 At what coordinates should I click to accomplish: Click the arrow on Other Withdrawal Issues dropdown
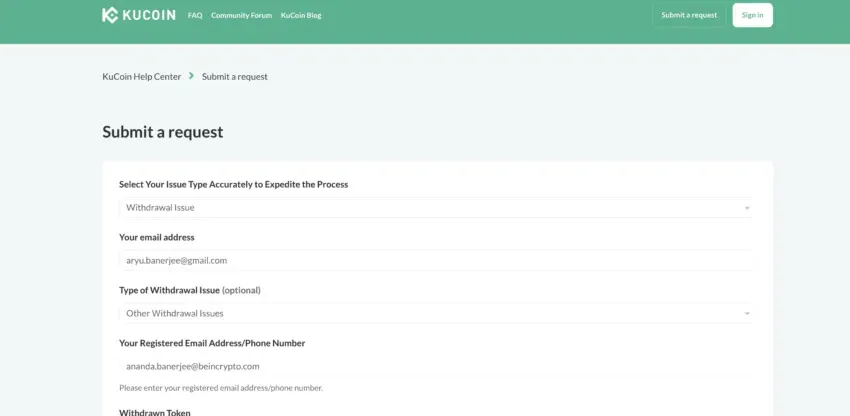click(746, 313)
